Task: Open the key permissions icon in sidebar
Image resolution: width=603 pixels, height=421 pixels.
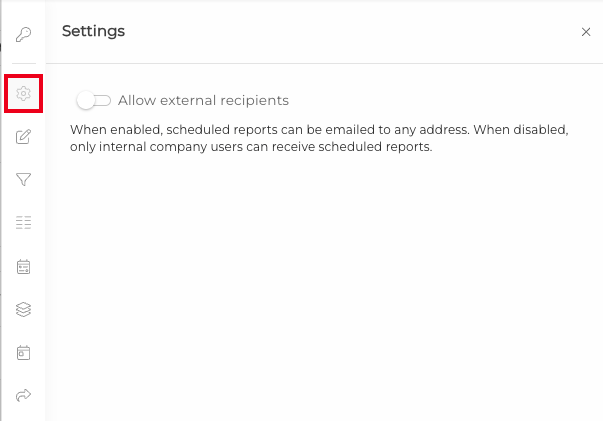Action: pyautogui.click(x=23, y=34)
